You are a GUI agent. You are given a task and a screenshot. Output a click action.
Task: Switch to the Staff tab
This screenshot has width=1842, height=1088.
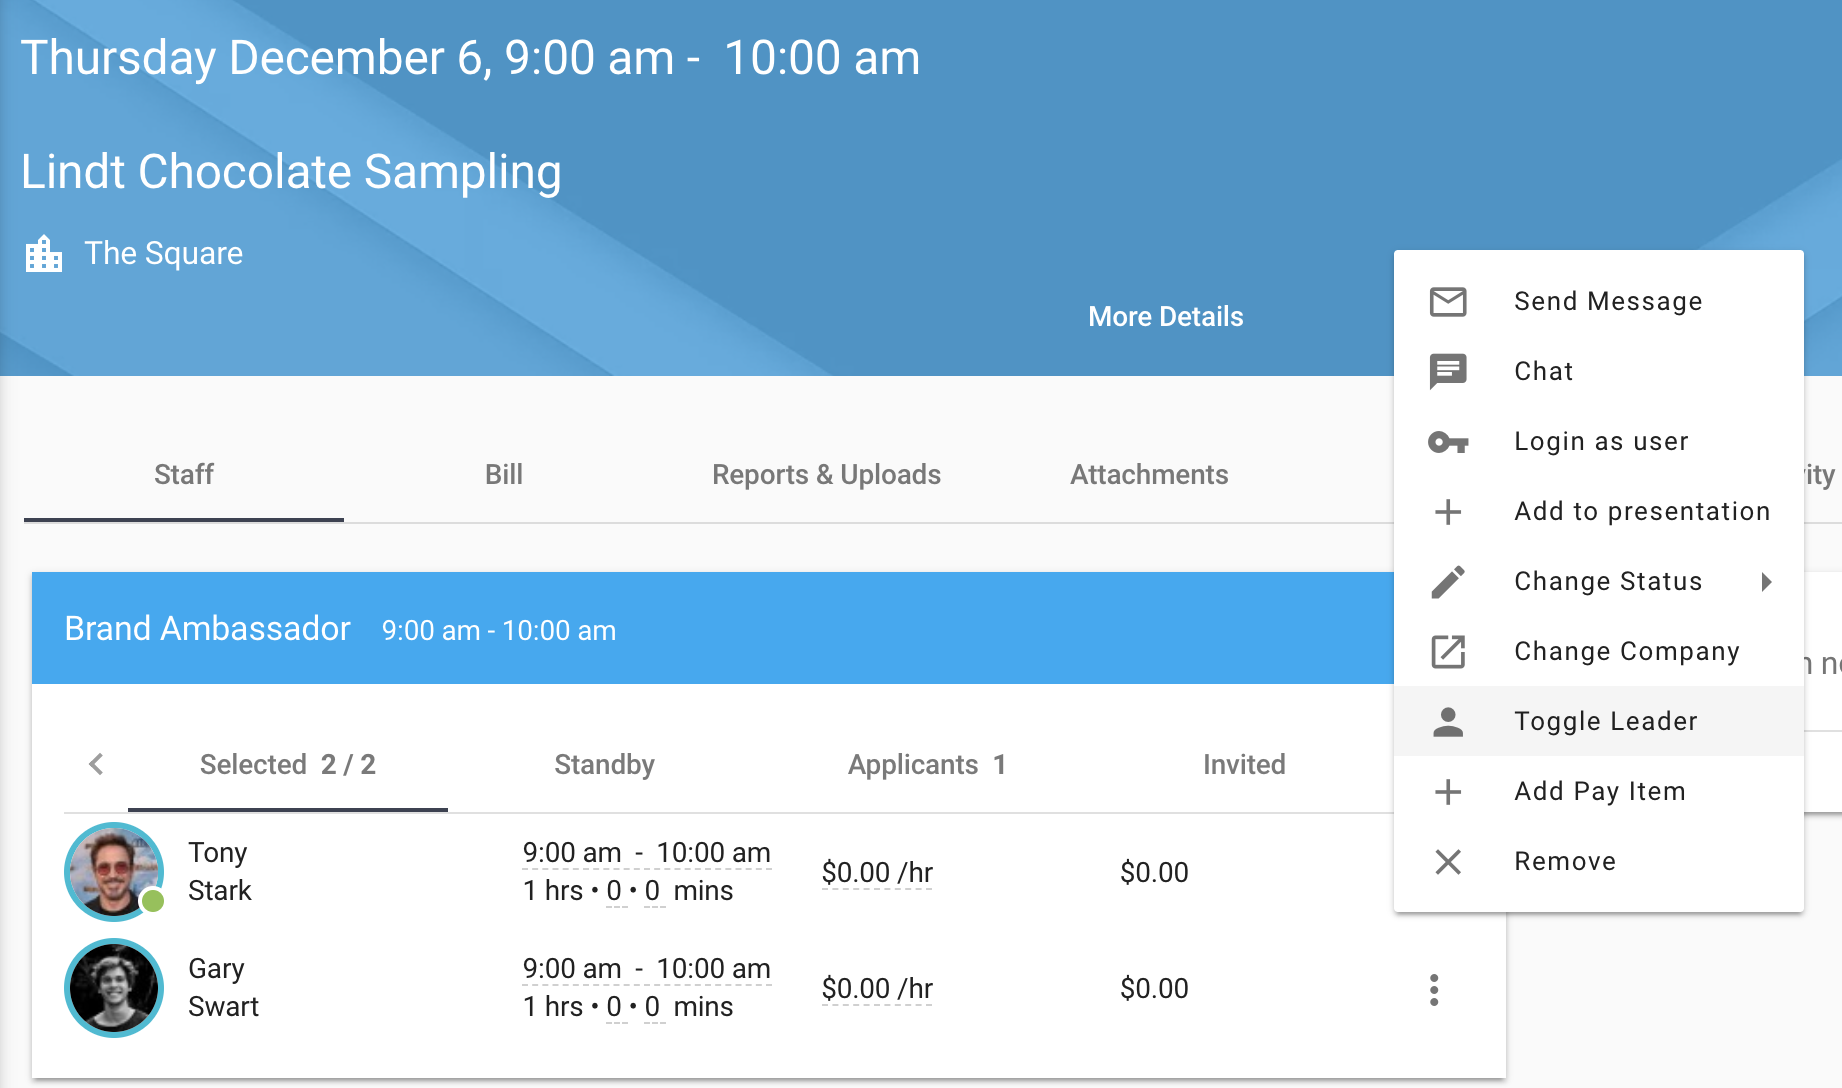[184, 475]
